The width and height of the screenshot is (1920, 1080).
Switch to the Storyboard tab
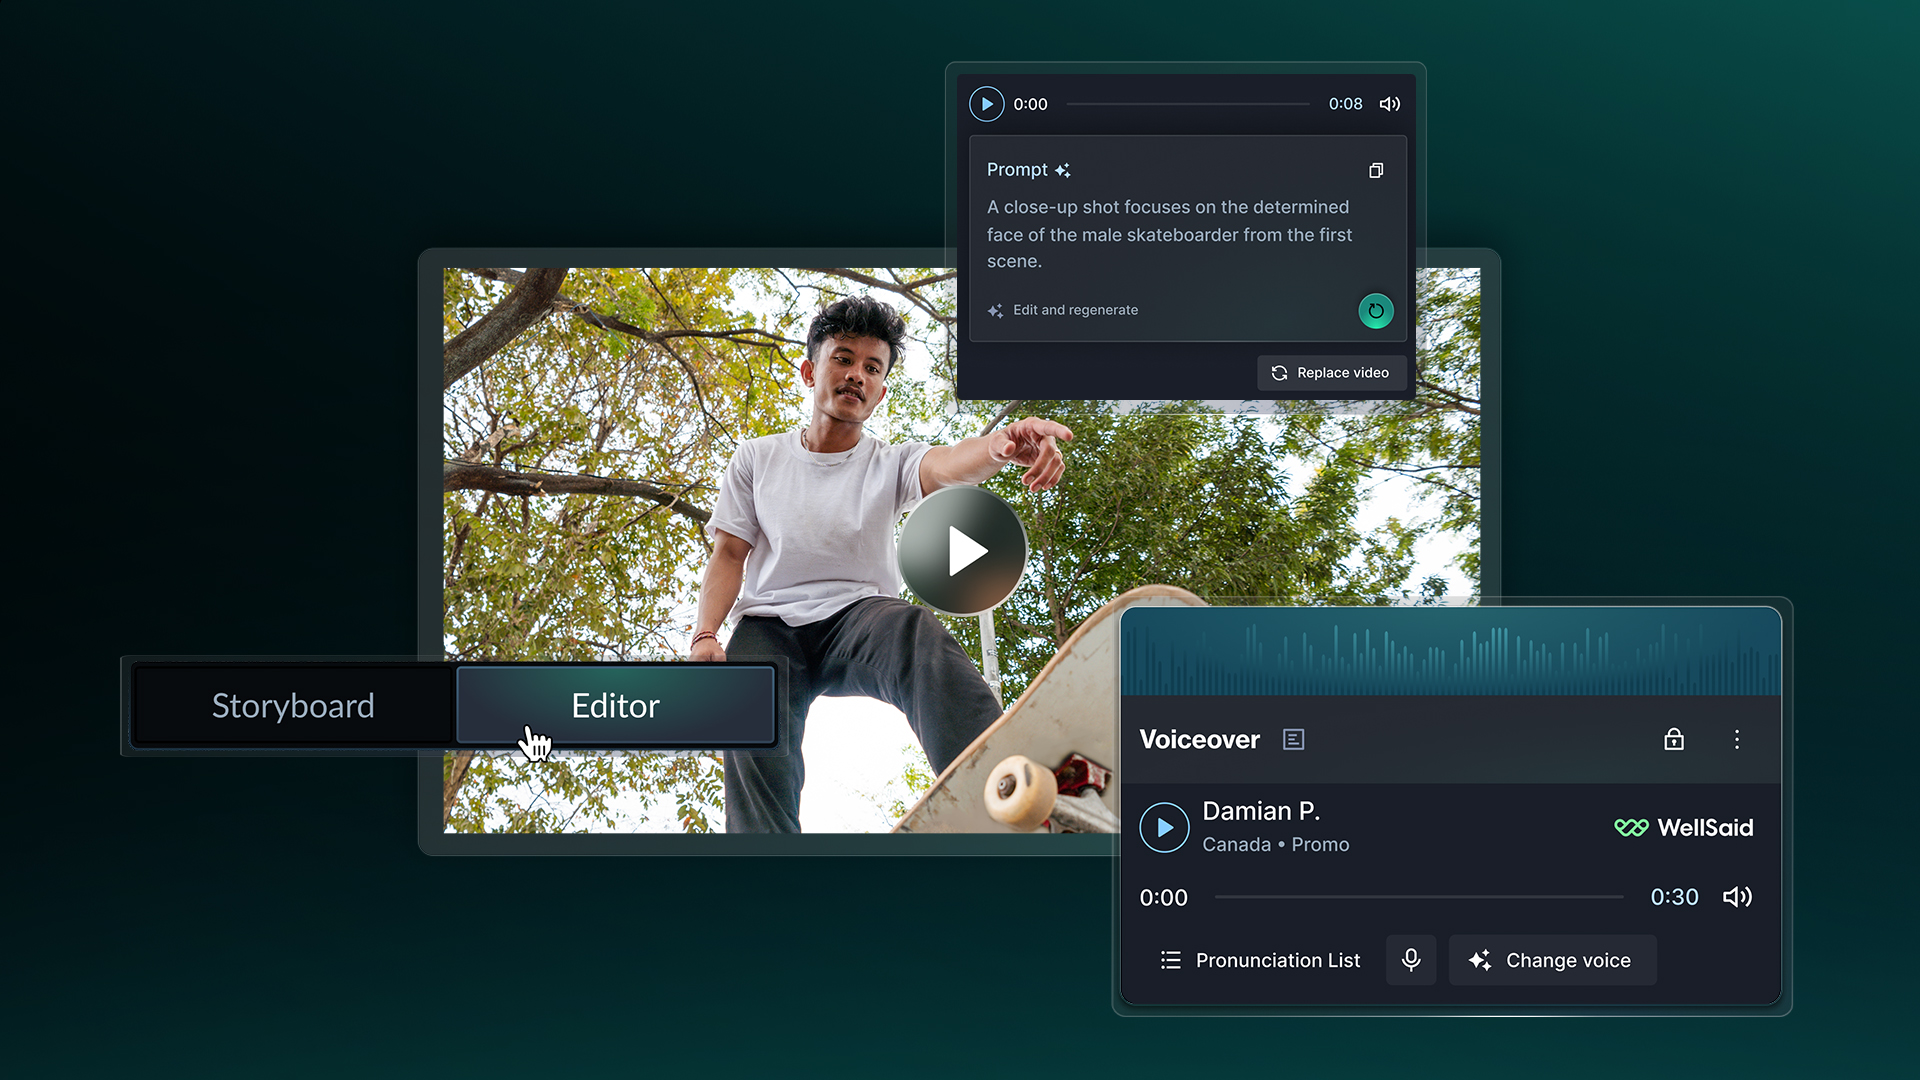click(293, 706)
